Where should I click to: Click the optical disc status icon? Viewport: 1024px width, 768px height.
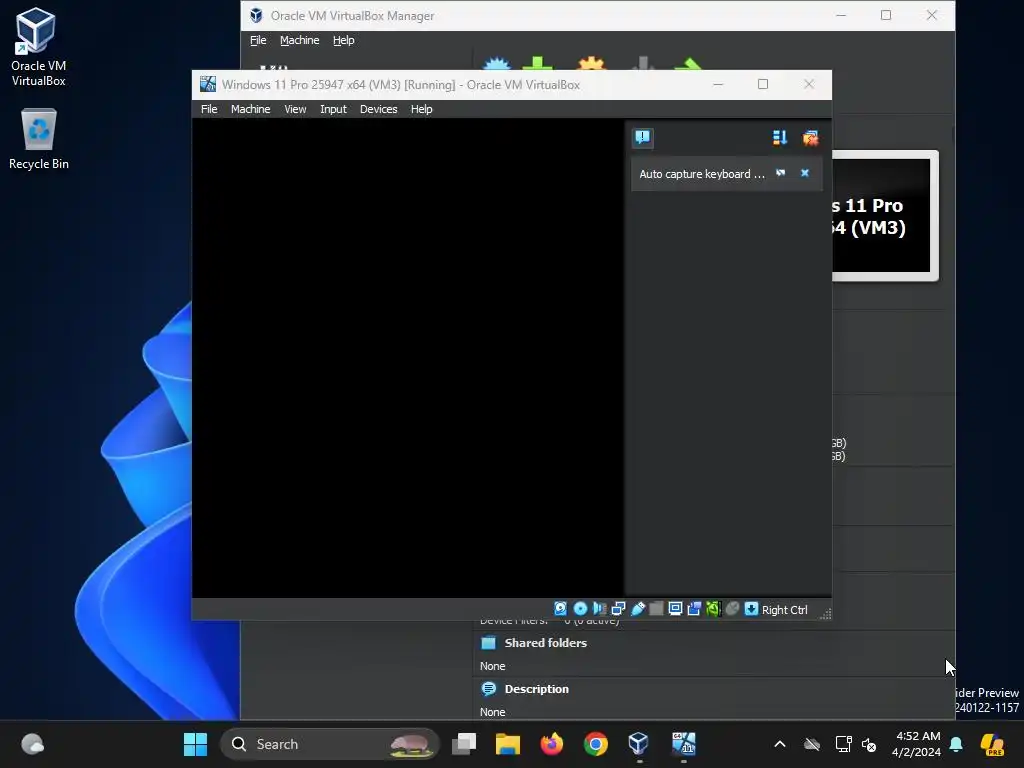pyautogui.click(x=580, y=609)
